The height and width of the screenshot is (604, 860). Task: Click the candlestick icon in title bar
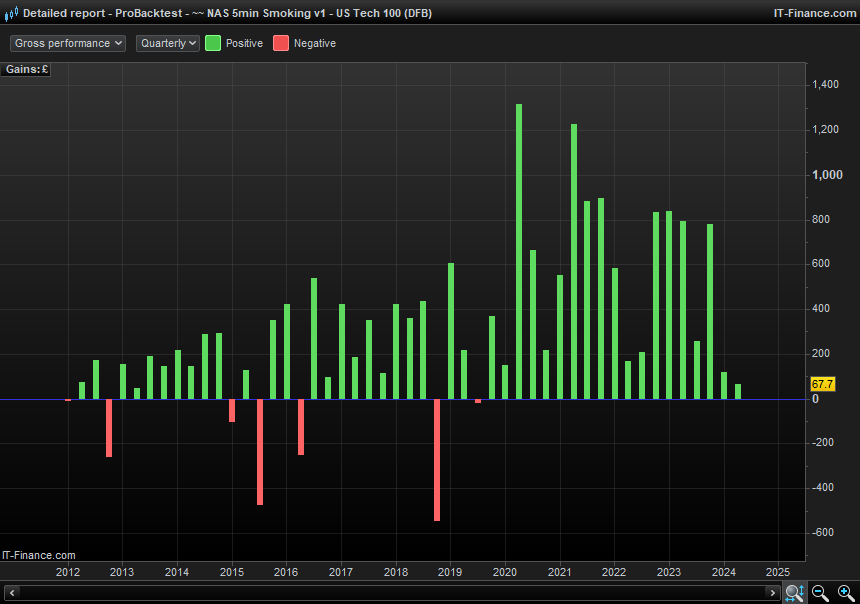click(10, 13)
